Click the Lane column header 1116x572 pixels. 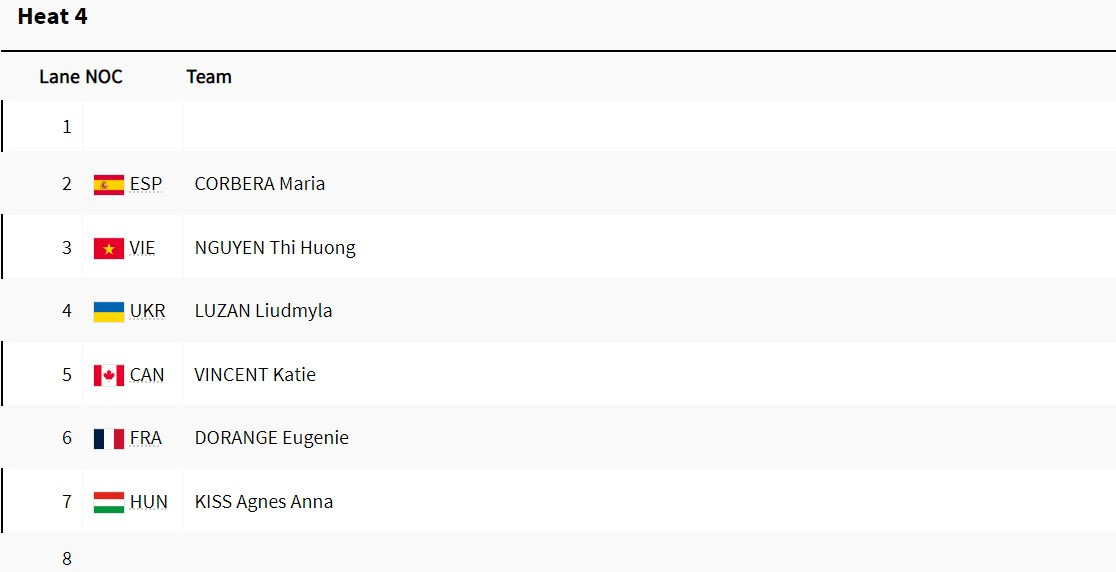[59, 77]
